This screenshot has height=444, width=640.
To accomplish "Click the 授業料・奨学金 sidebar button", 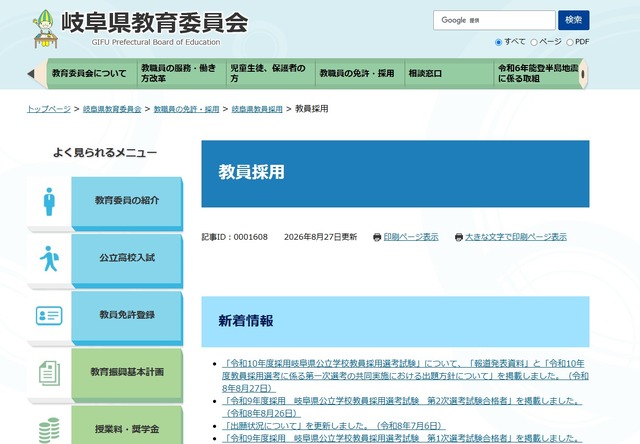I will pos(127,425).
